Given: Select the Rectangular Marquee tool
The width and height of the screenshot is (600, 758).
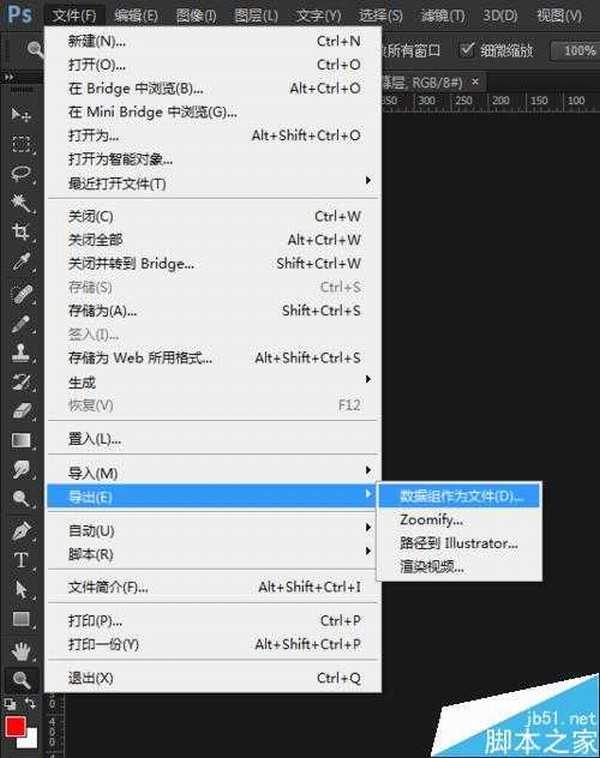Looking at the screenshot, I should click(21, 144).
